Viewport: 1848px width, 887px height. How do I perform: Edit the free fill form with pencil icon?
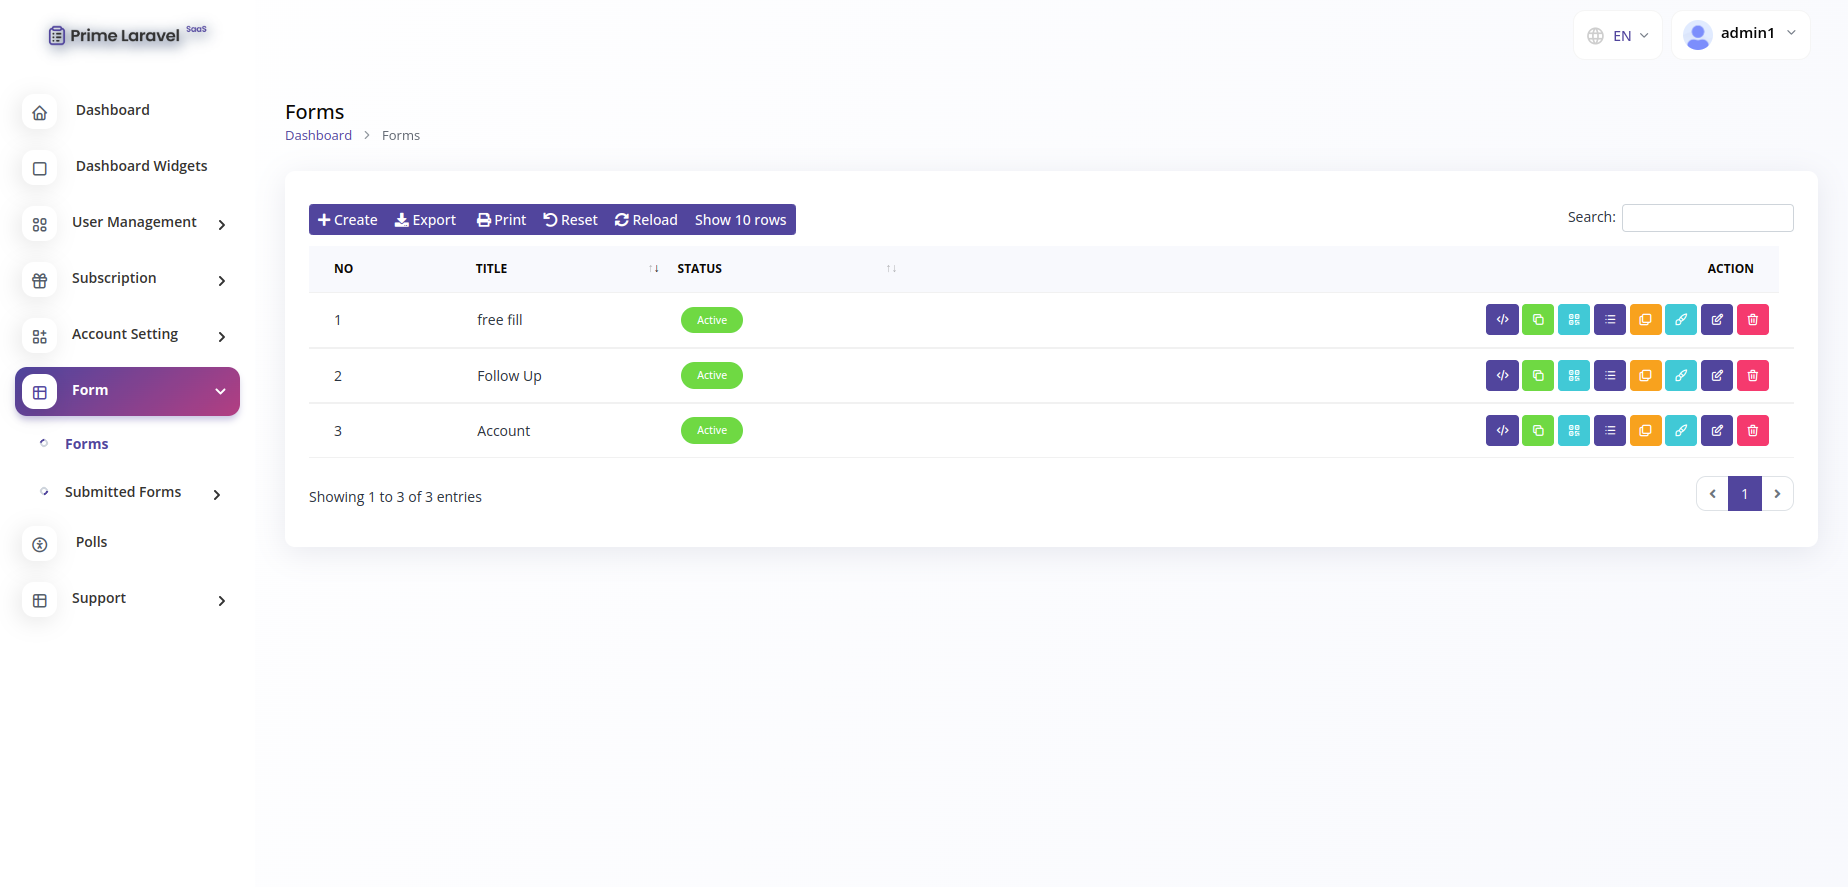click(1717, 320)
